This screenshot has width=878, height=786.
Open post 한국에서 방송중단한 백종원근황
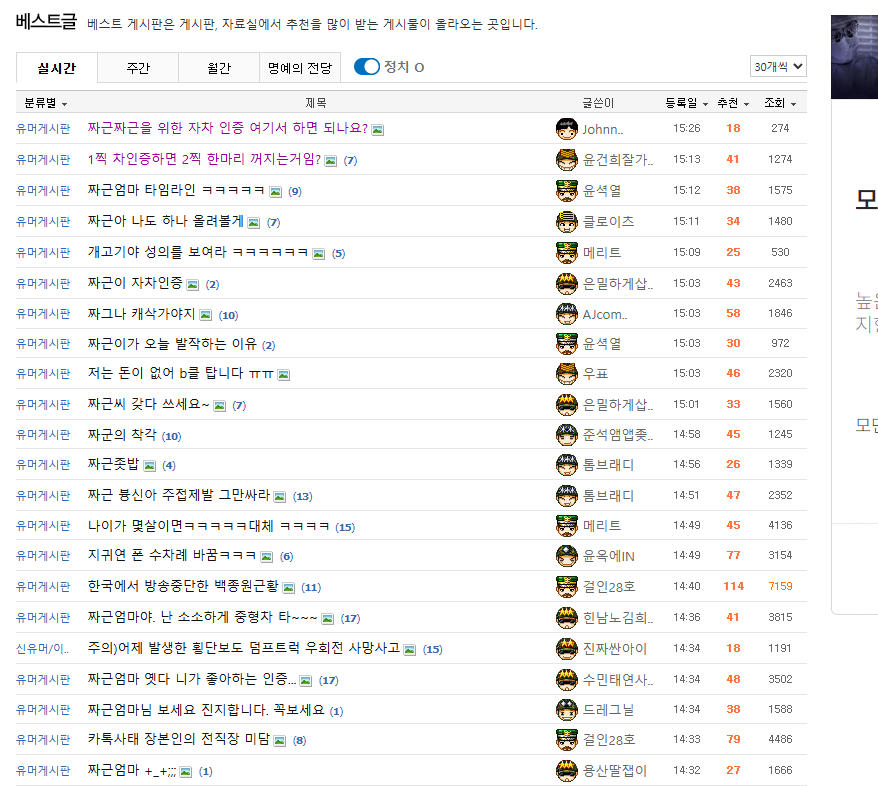point(183,586)
